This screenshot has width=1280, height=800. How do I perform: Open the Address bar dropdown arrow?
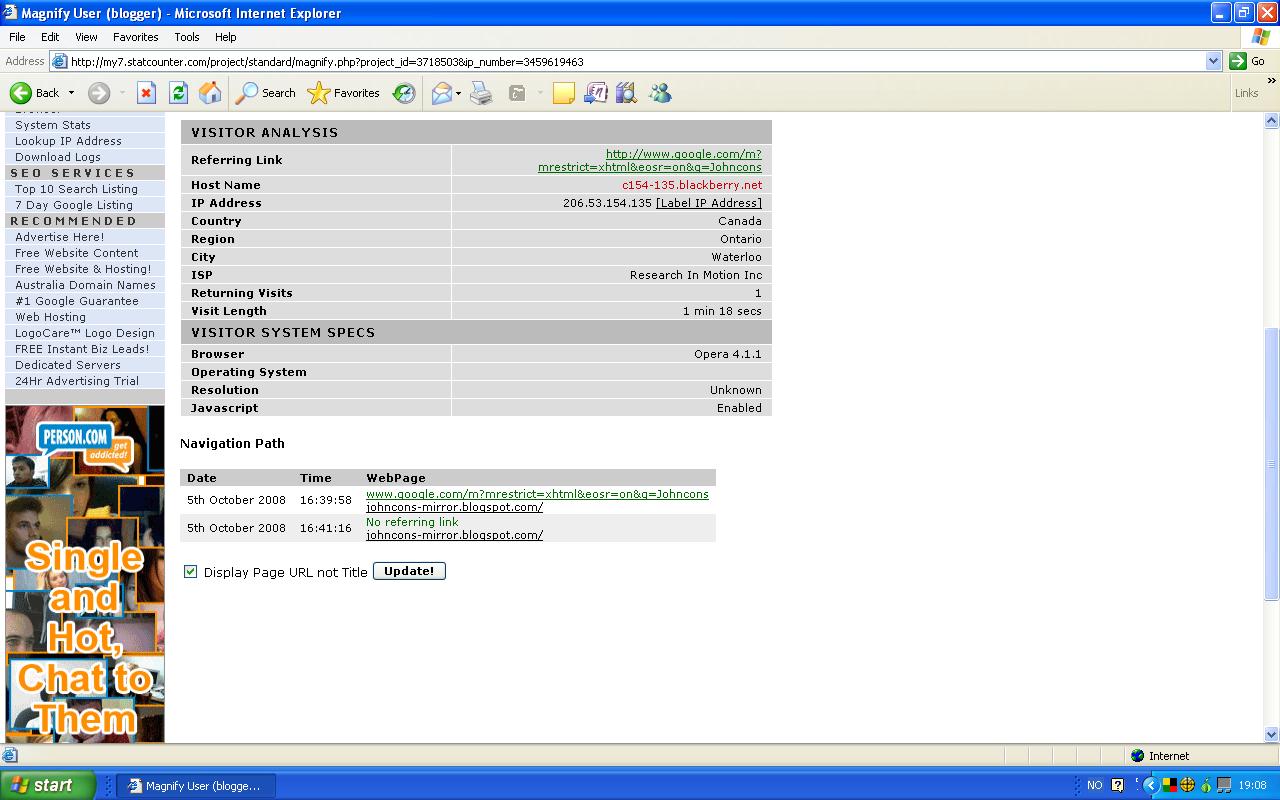(x=1213, y=61)
